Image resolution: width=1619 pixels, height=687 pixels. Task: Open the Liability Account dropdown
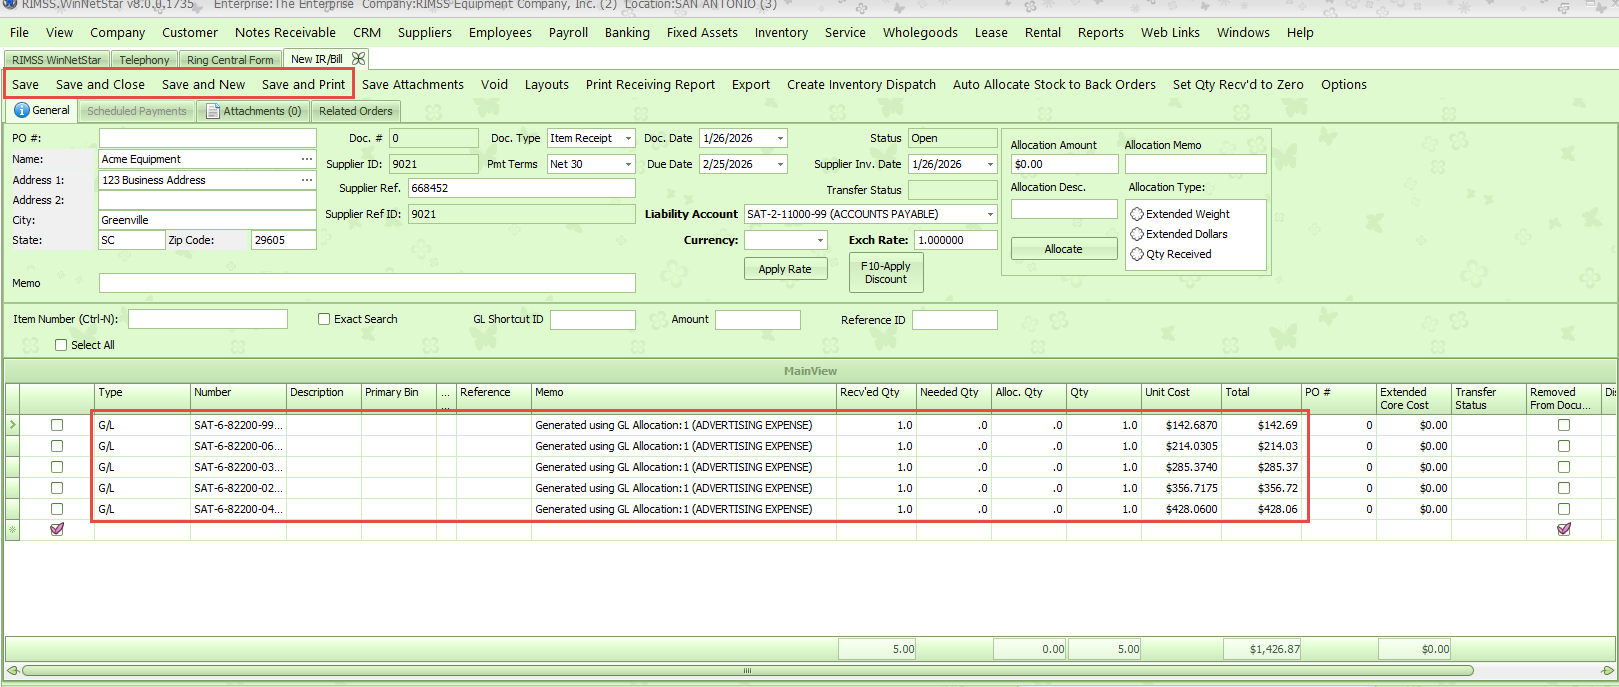click(990, 214)
